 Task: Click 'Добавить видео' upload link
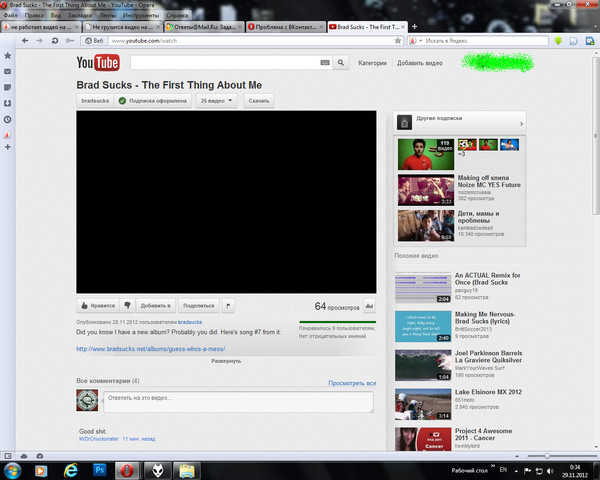(419, 63)
